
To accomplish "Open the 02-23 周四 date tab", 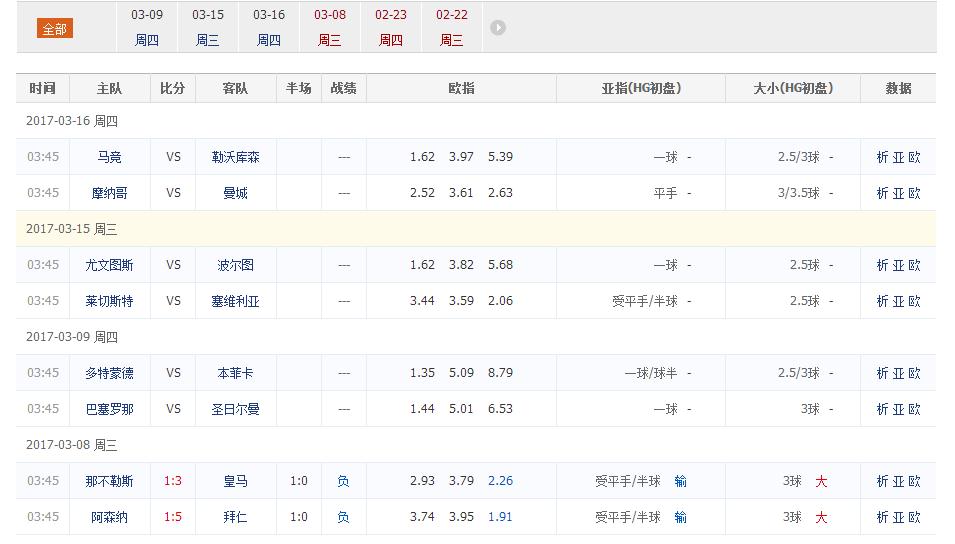I will [390, 27].
